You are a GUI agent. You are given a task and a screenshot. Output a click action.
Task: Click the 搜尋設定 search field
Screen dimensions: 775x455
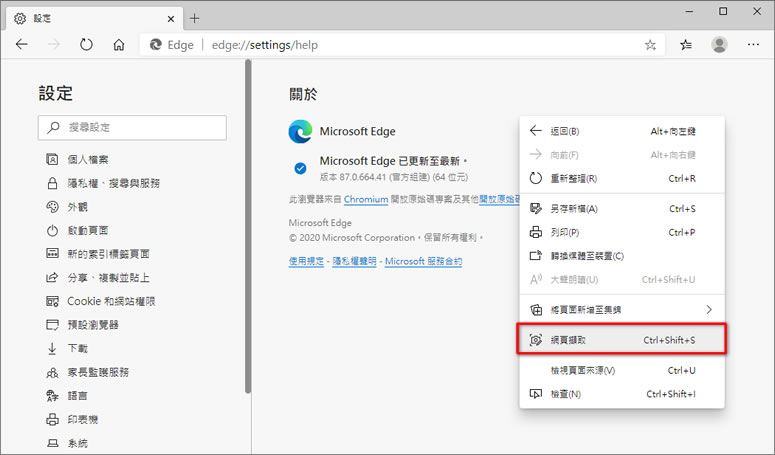132,127
